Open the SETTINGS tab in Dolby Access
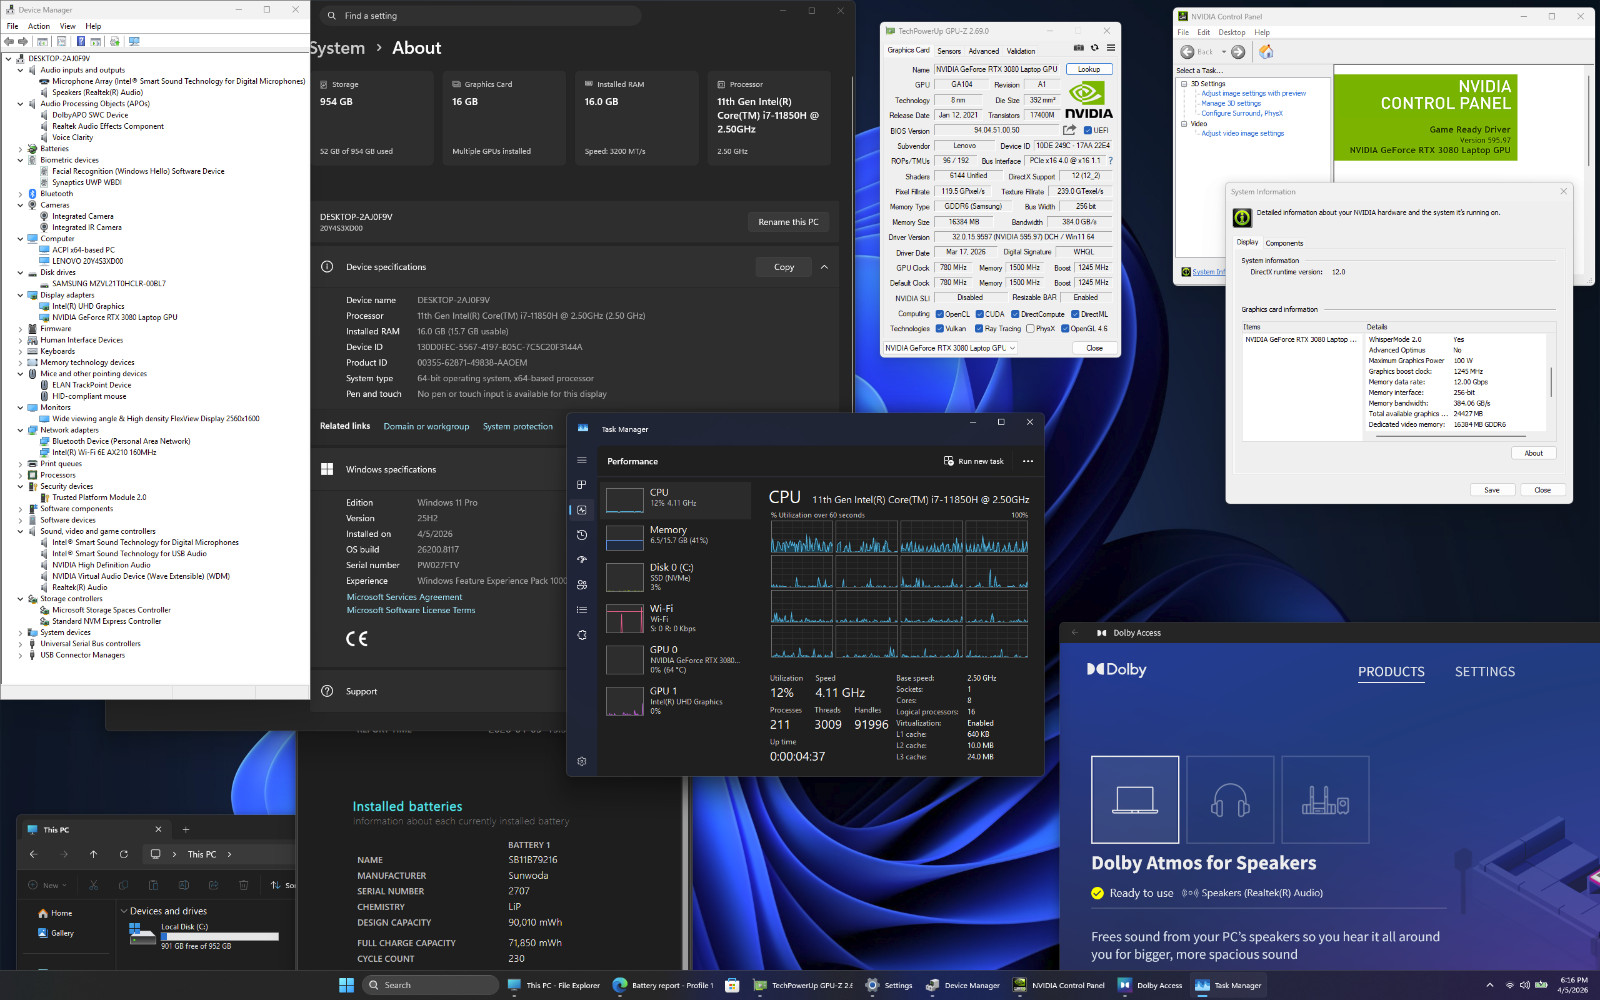 [1485, 672]
